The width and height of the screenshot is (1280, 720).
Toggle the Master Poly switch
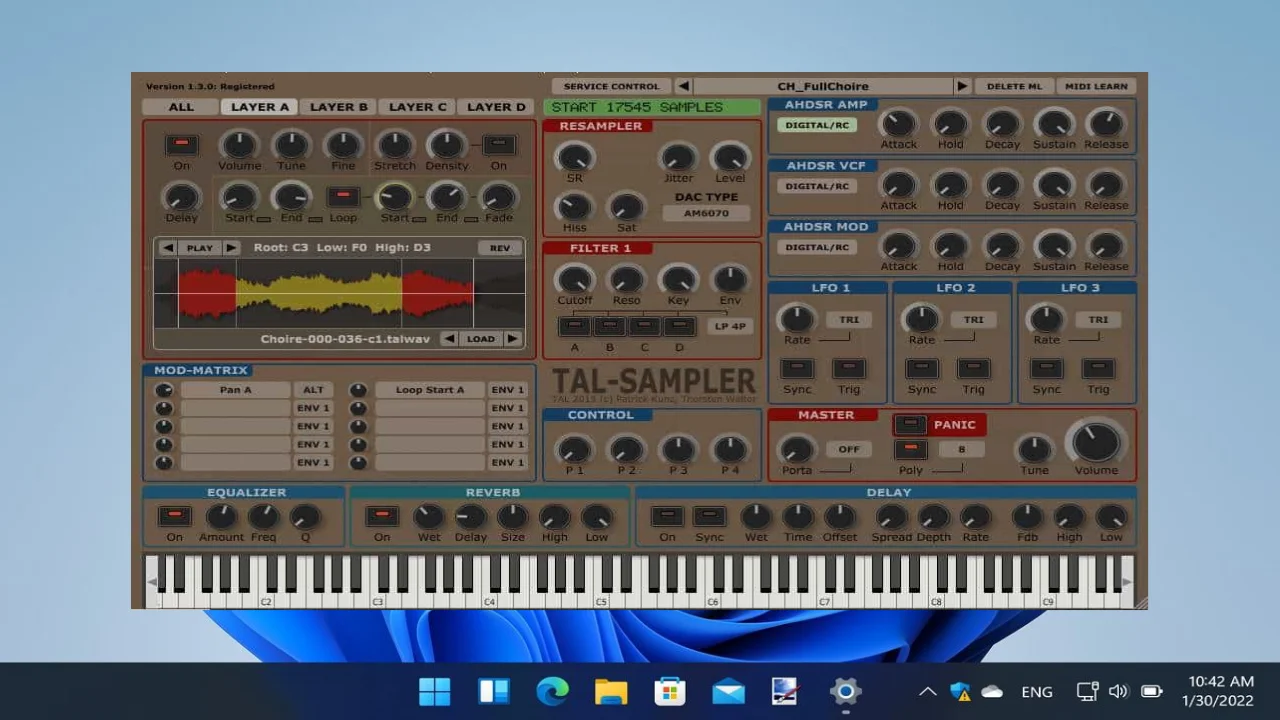coord(910,449)
